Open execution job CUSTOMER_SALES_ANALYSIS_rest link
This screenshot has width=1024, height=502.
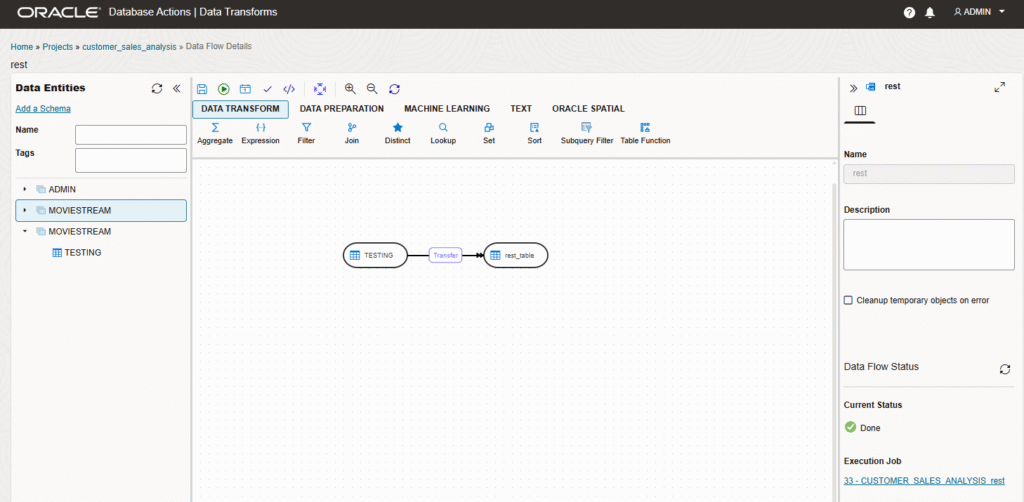coord(923,481)
